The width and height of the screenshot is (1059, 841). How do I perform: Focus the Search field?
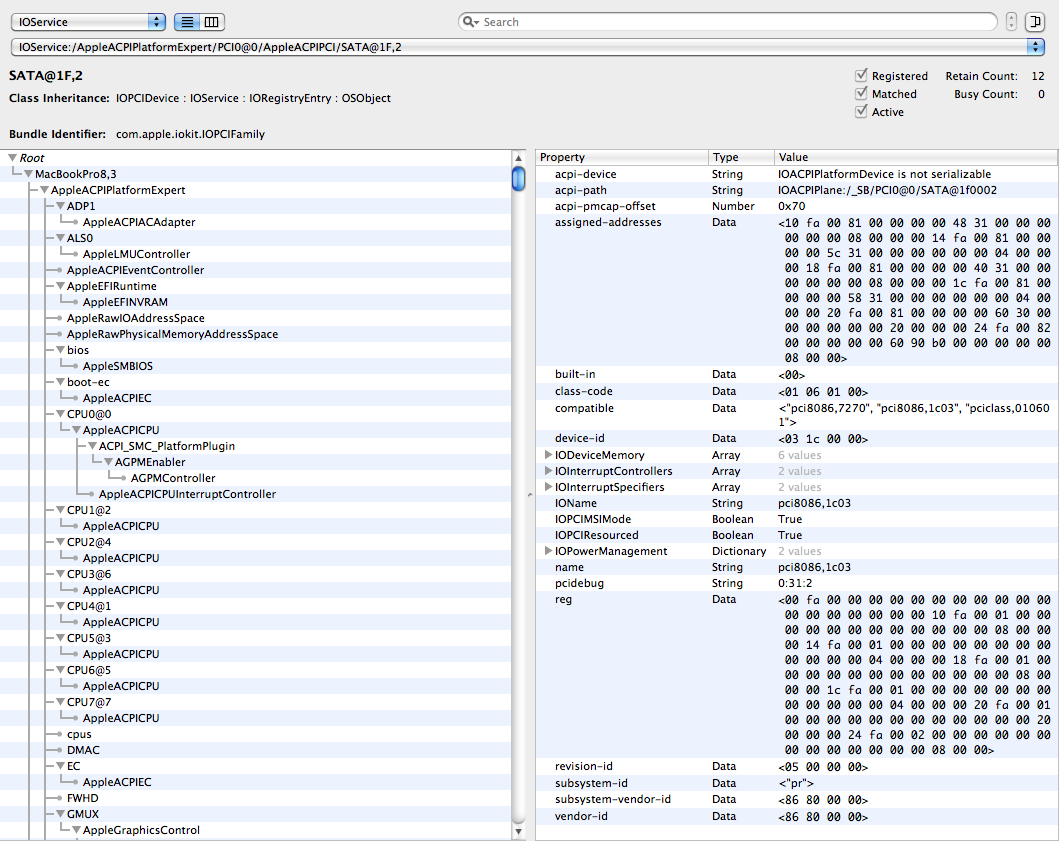point(728,22)
